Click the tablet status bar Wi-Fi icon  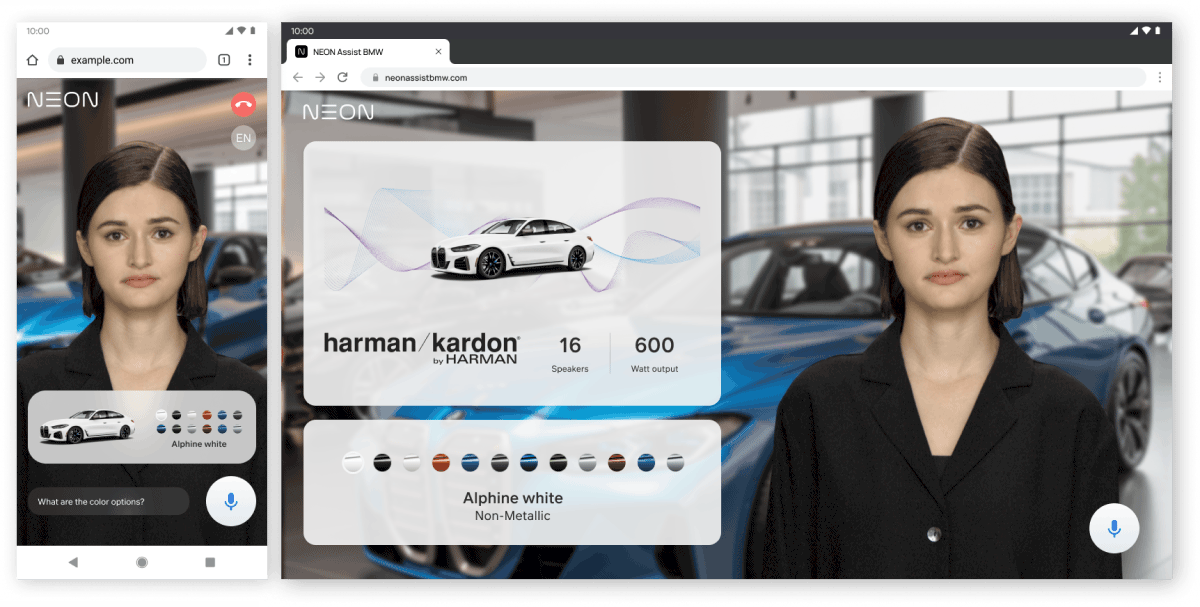click(1147, 31)
